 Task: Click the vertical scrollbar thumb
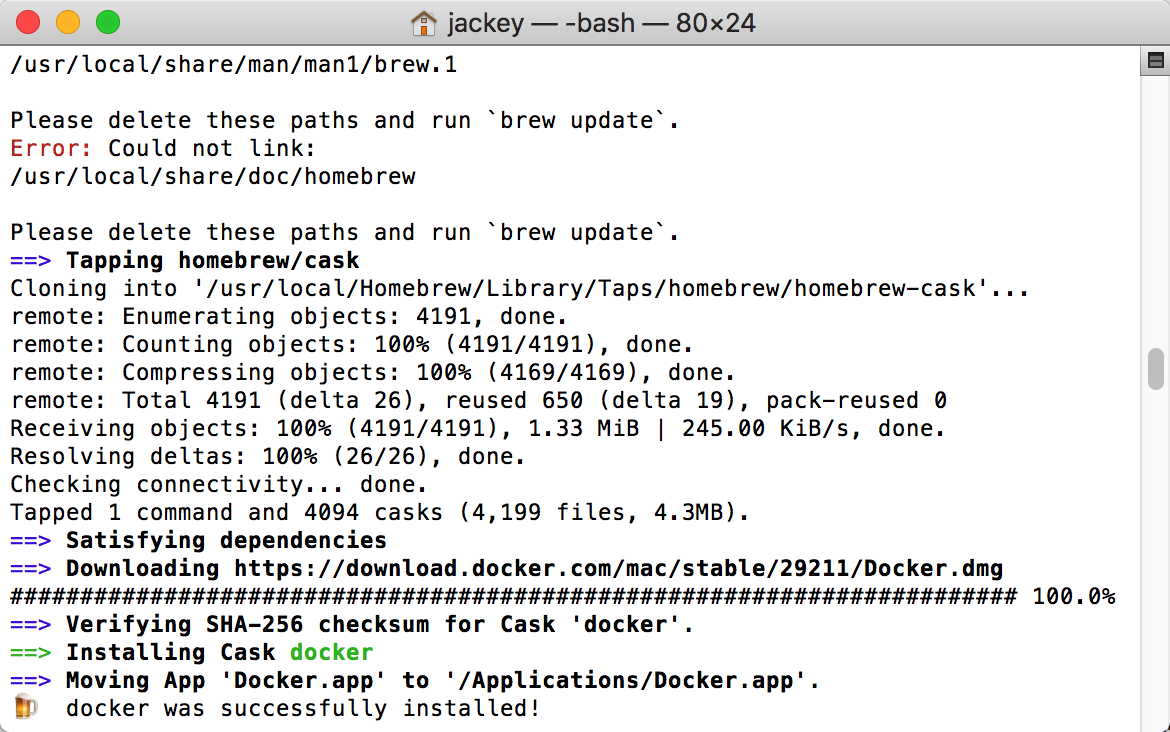tap(1155, 369)
